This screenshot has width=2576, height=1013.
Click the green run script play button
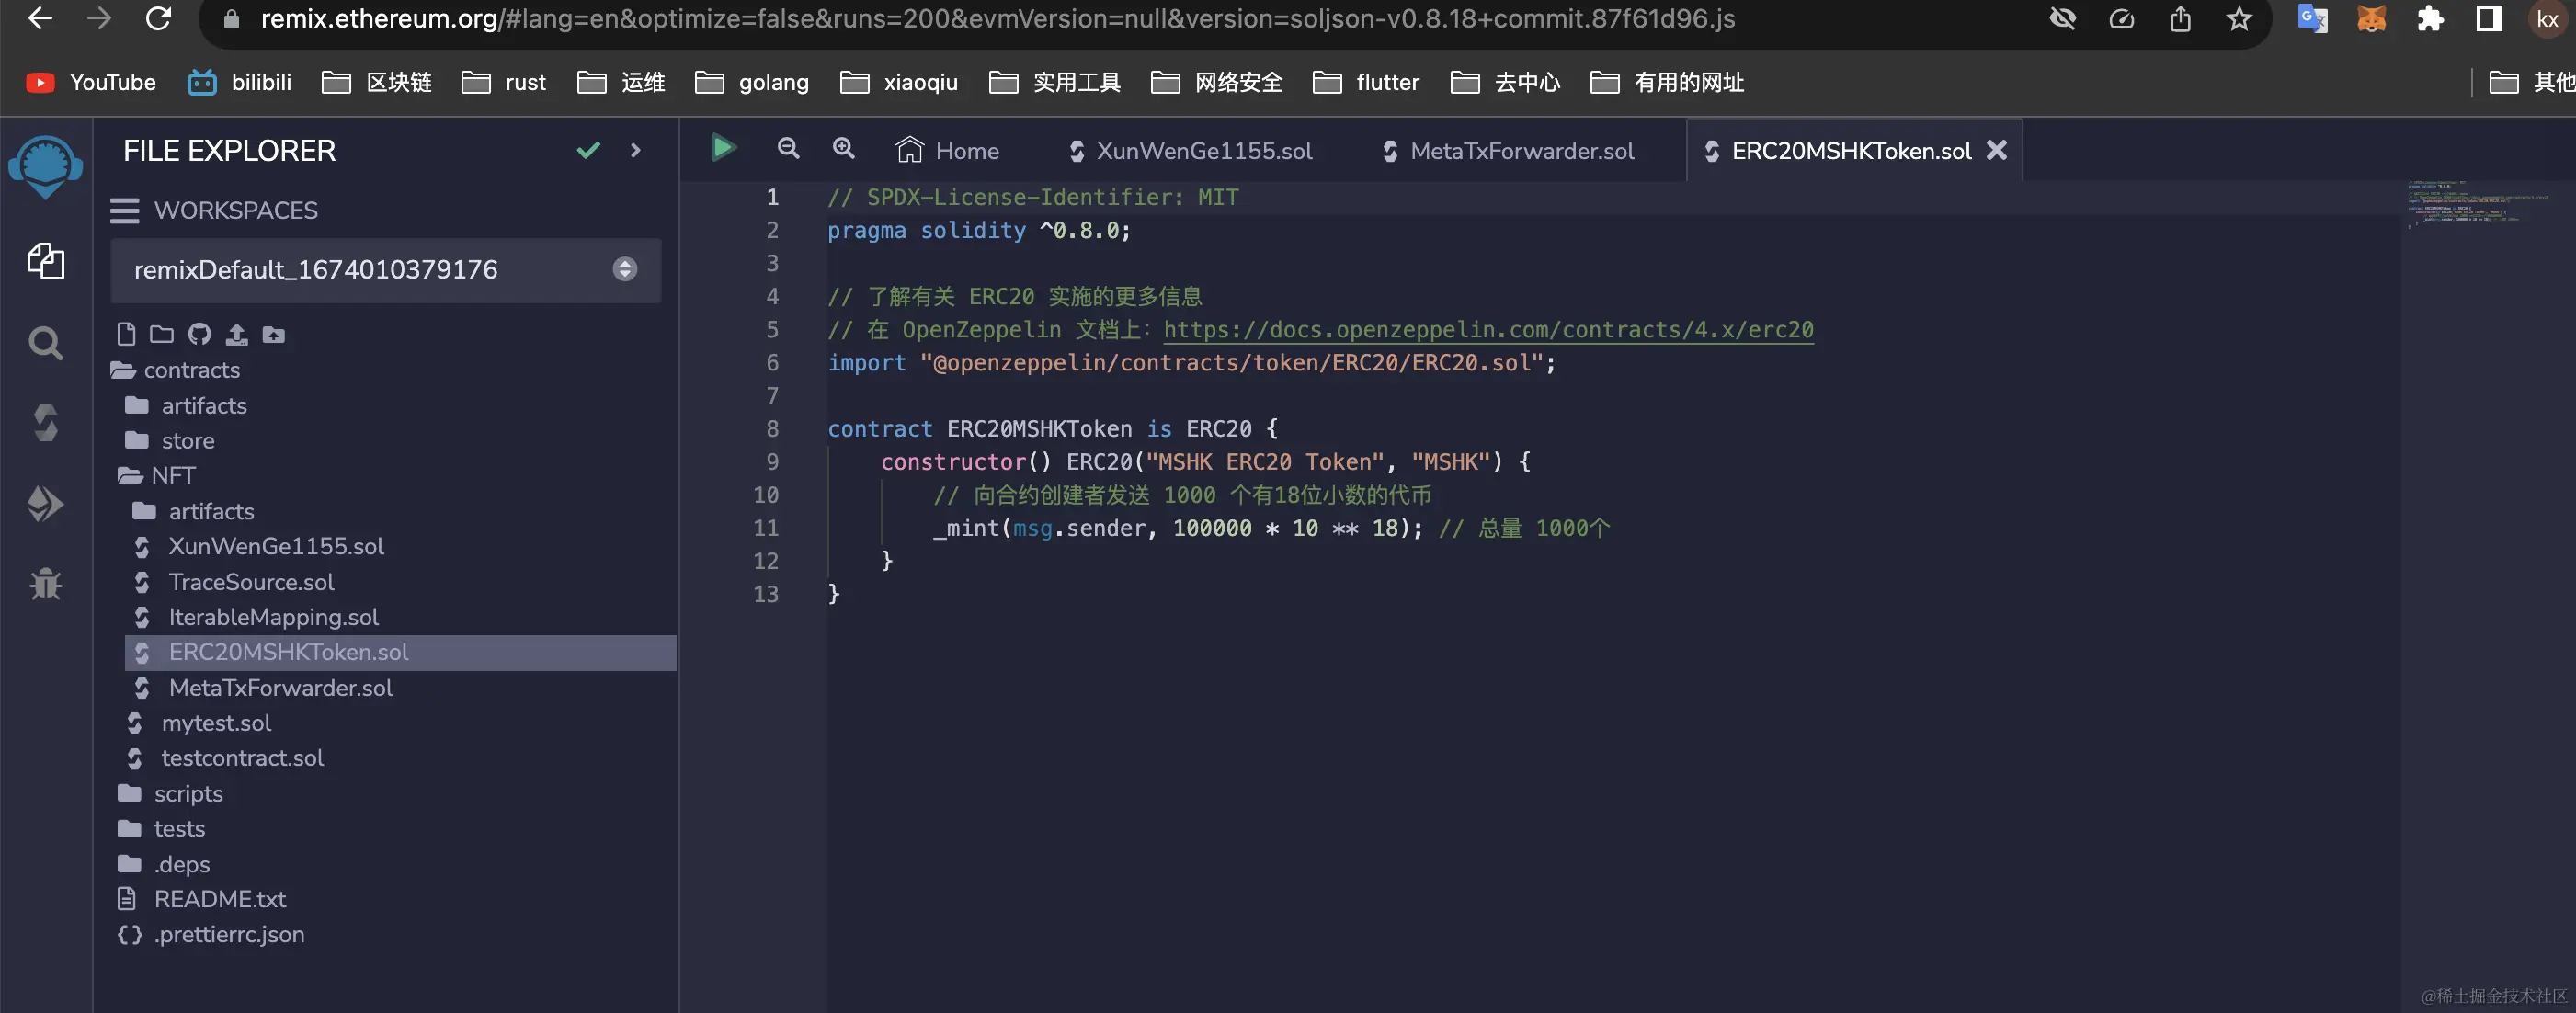point(722,149)
